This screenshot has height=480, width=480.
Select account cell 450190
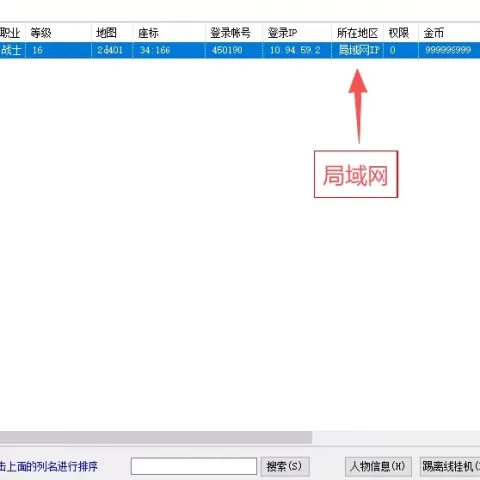coord(234,50)
